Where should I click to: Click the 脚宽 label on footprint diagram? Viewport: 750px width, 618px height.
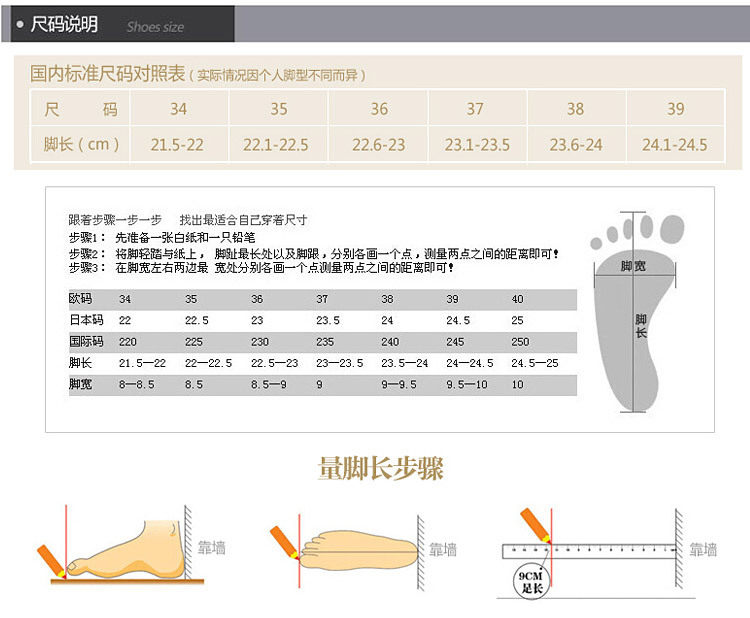click(x=633, y=266)
